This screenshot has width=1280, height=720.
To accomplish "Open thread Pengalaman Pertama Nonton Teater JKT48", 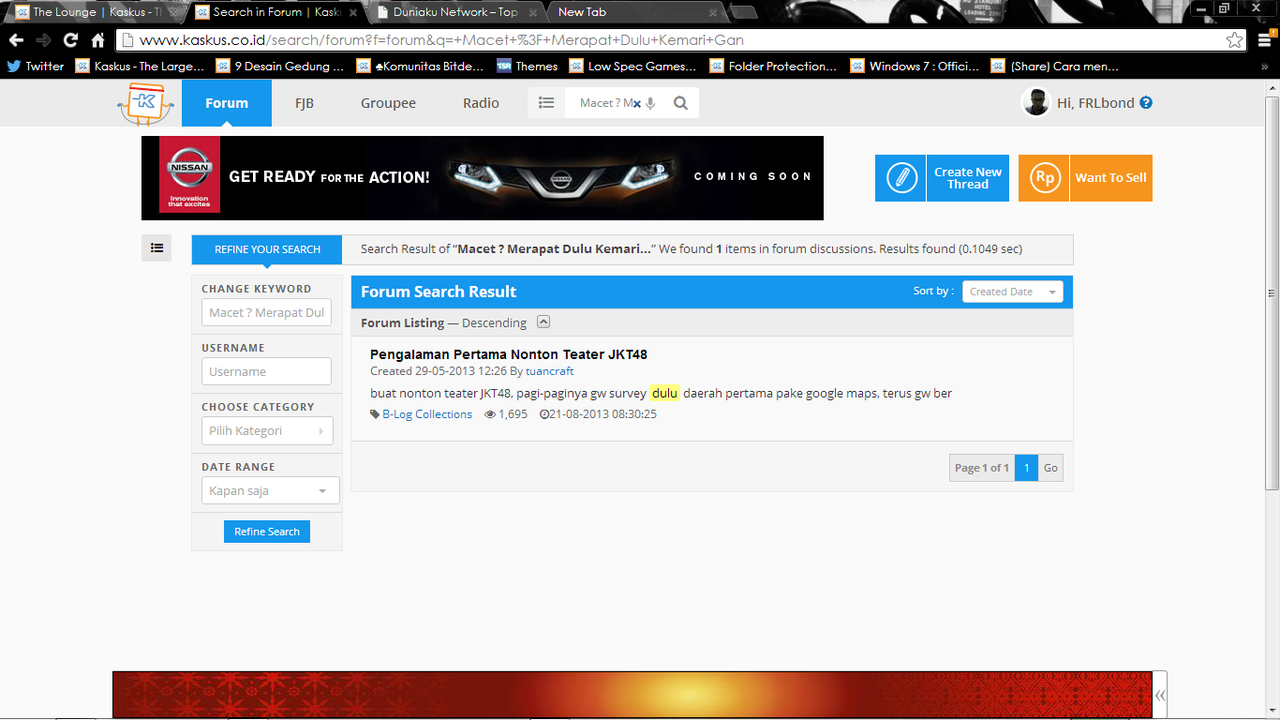I will pyautogui.click(x=508, y=355).
